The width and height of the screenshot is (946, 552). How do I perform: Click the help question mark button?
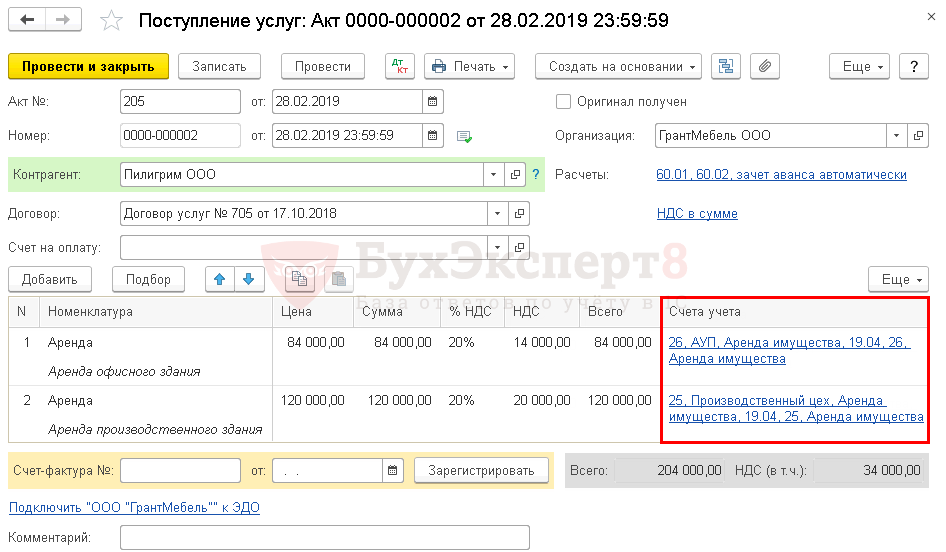[x=913, y=67]
